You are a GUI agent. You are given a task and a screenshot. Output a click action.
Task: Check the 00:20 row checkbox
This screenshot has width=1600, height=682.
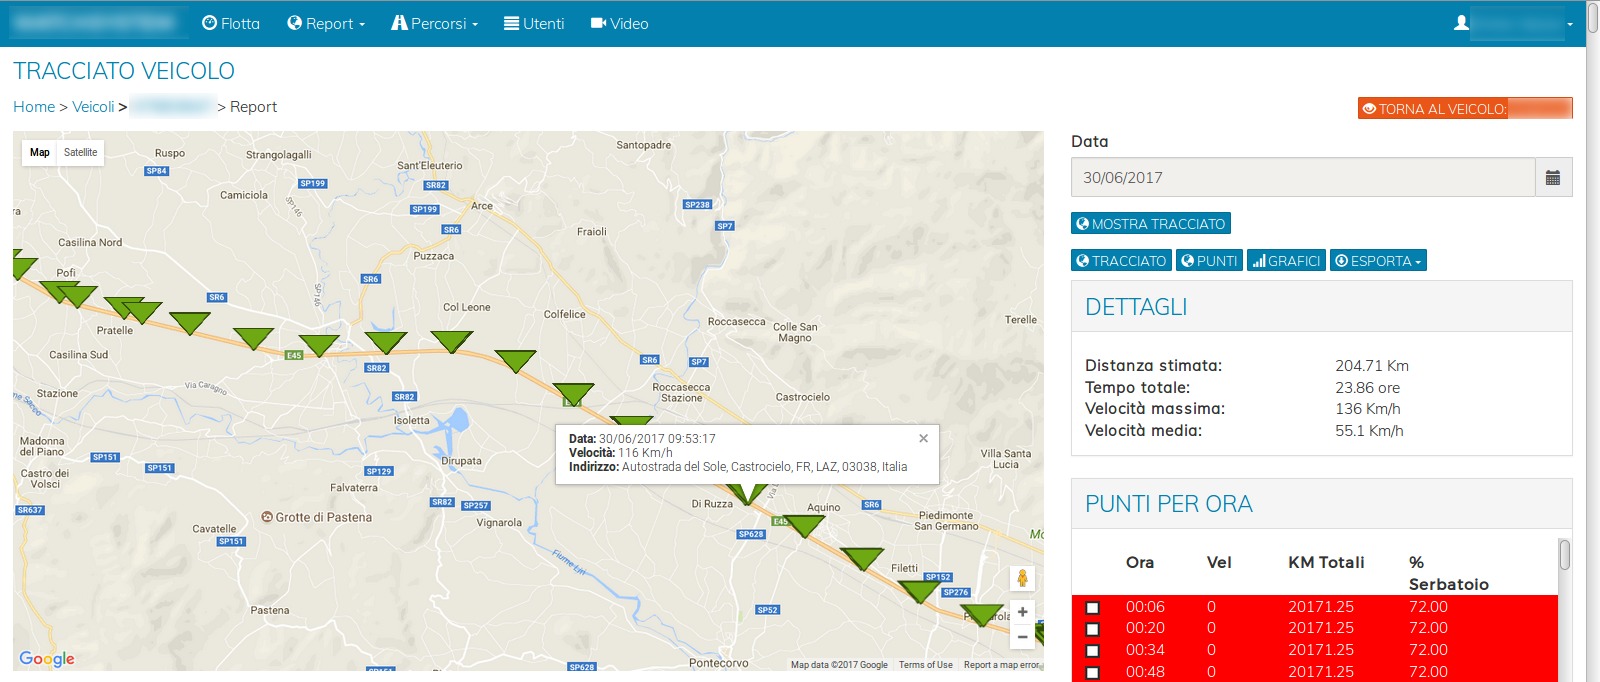tap(1093, 629)
